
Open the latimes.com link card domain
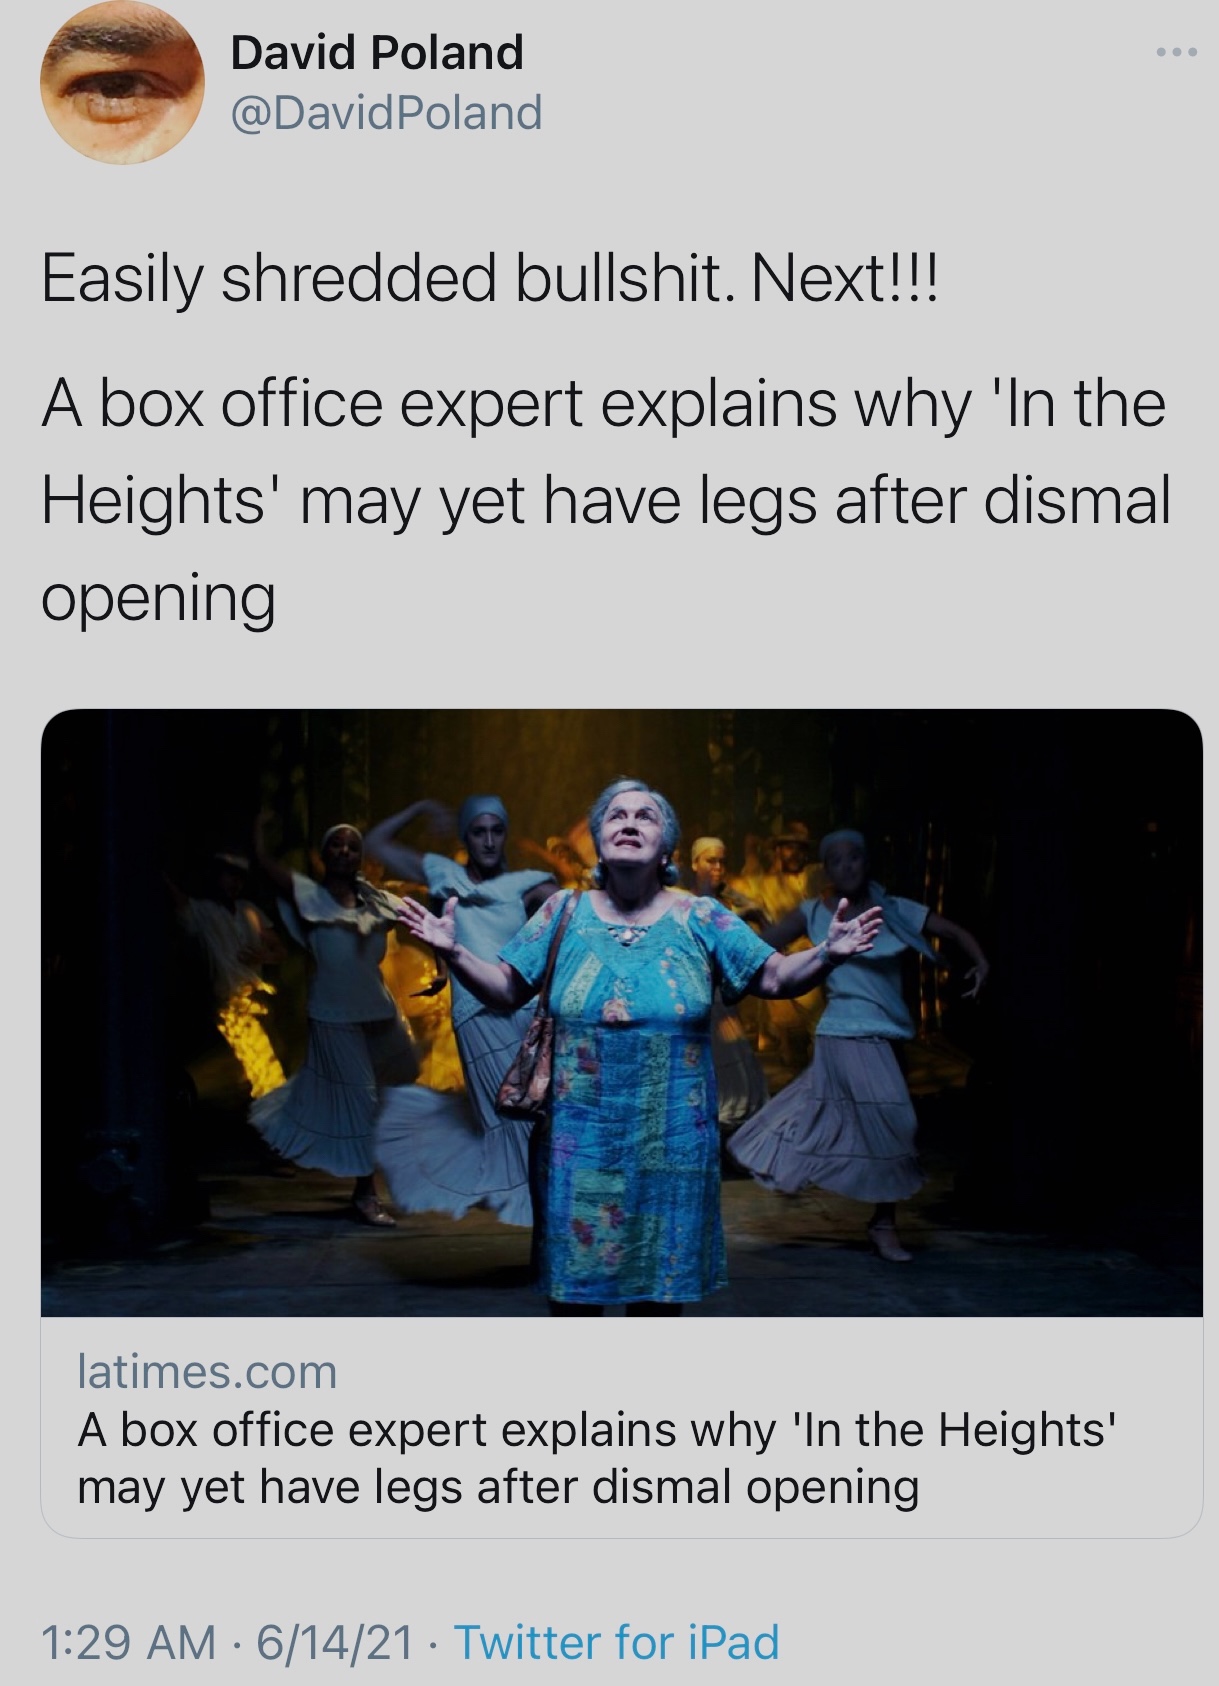point(207,1371)
